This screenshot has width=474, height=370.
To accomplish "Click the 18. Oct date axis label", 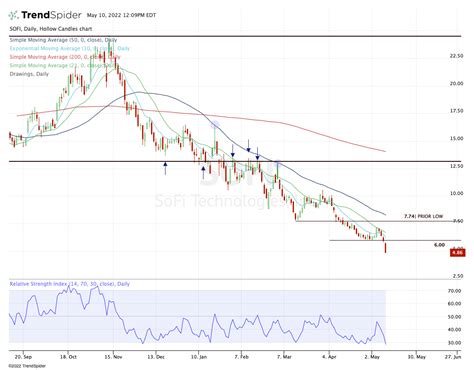I will pos(68,357).
